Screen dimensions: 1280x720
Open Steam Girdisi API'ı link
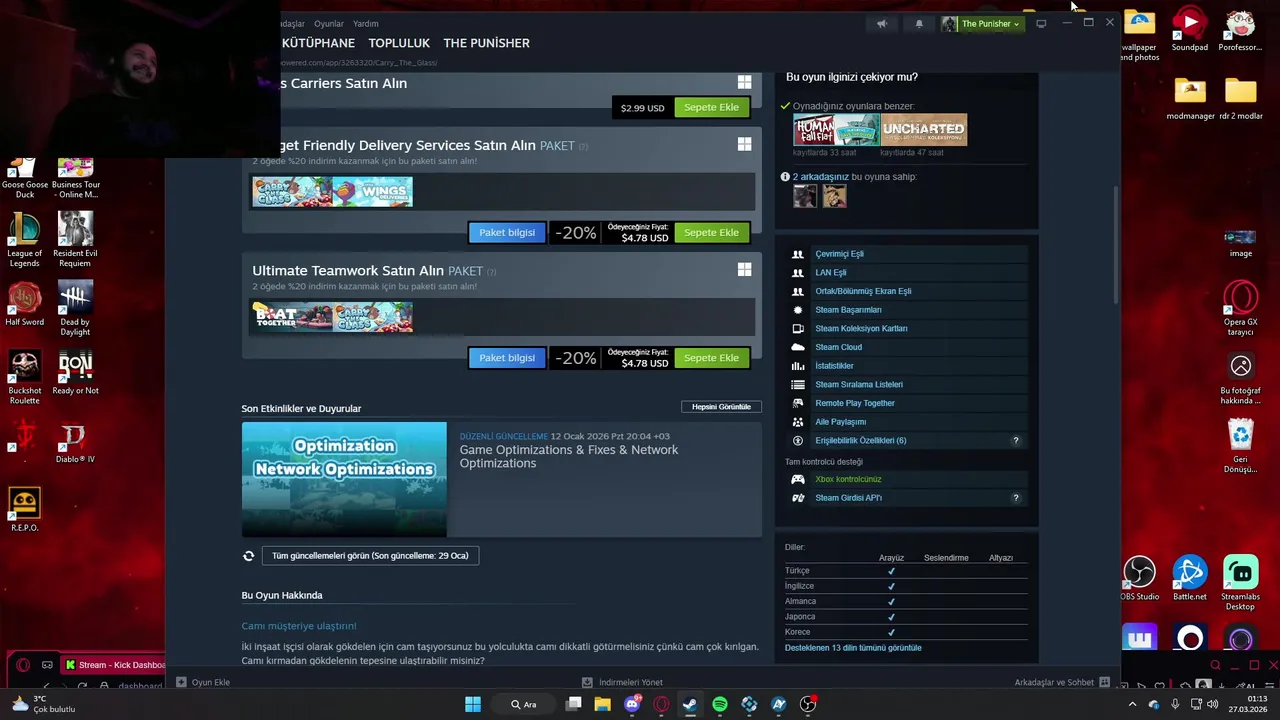(x=848, y=498)
